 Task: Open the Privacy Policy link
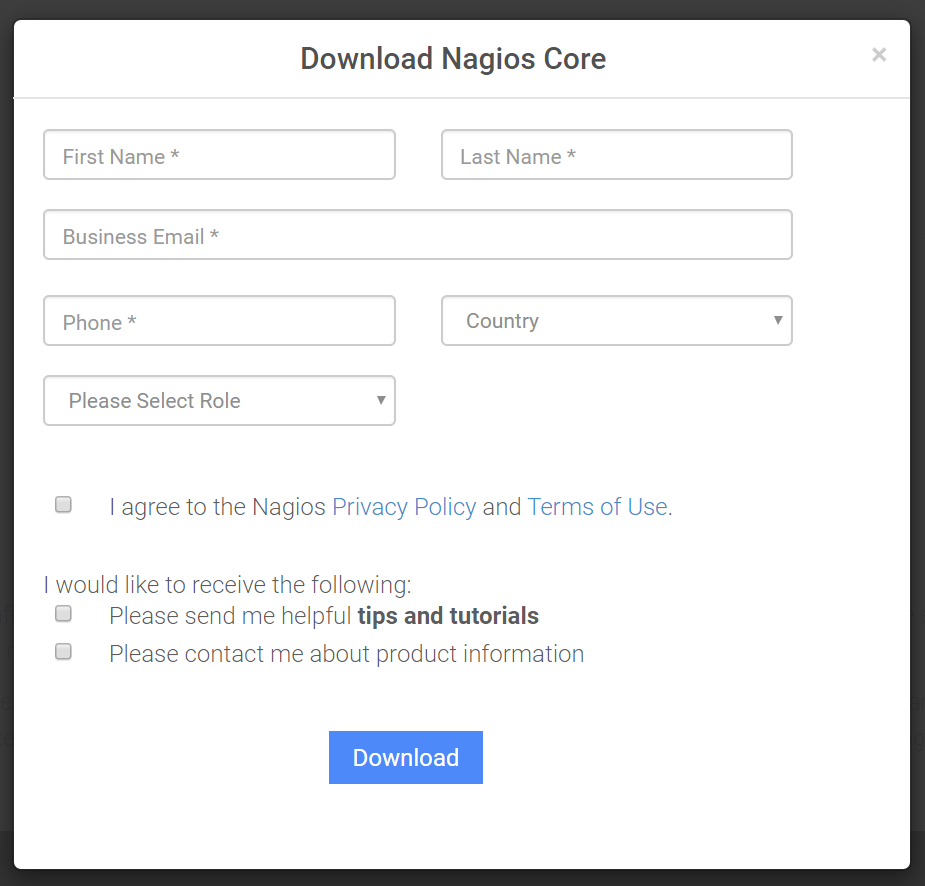click(x=404, y=507)
